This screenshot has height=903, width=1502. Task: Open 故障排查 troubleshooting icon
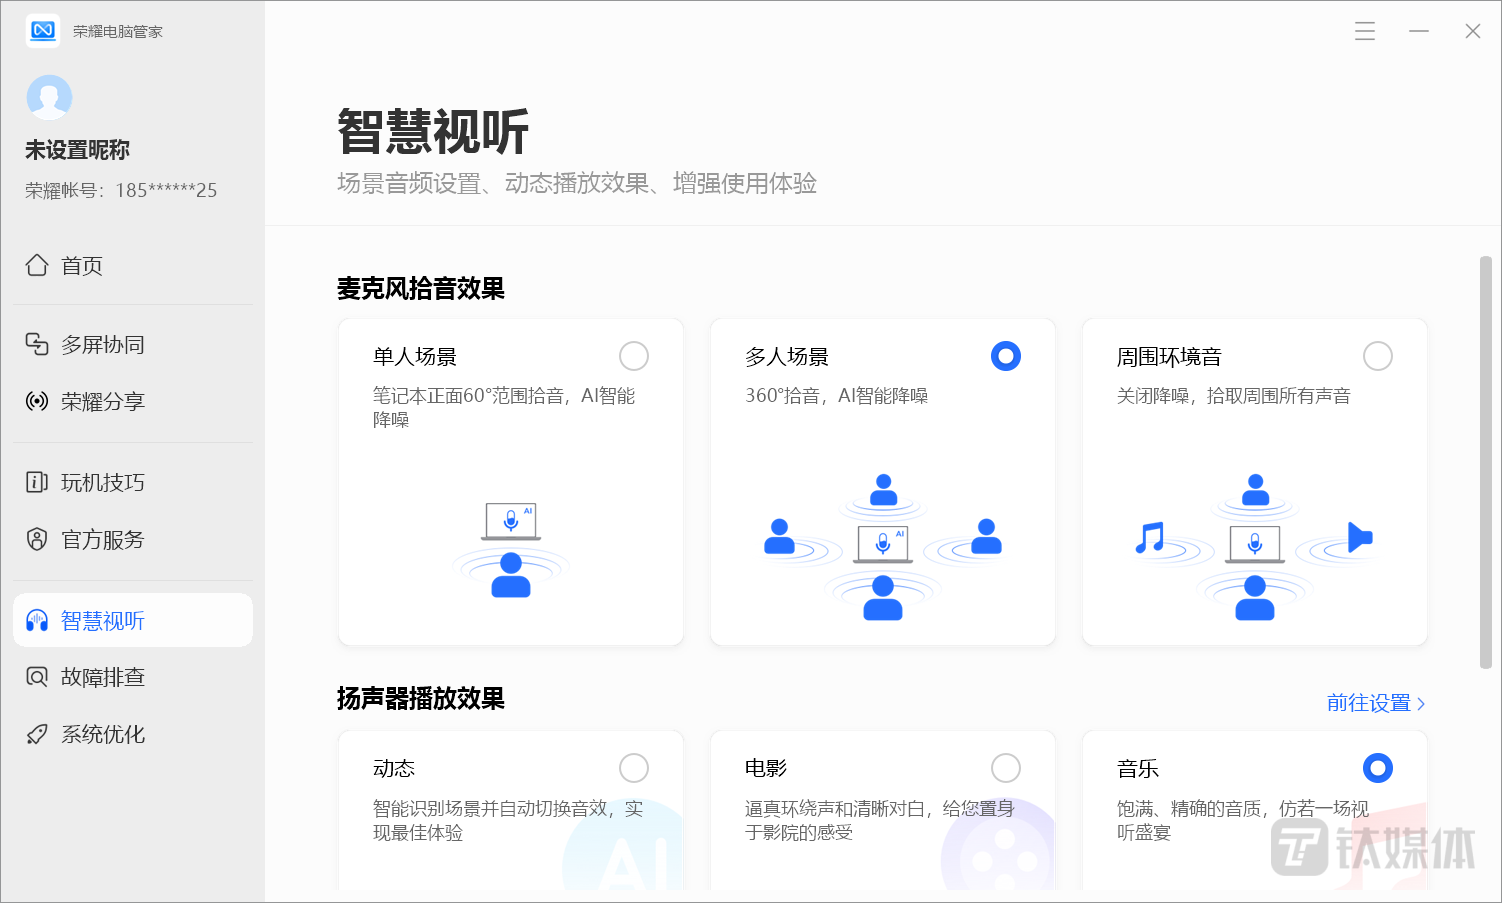(37, 677)
